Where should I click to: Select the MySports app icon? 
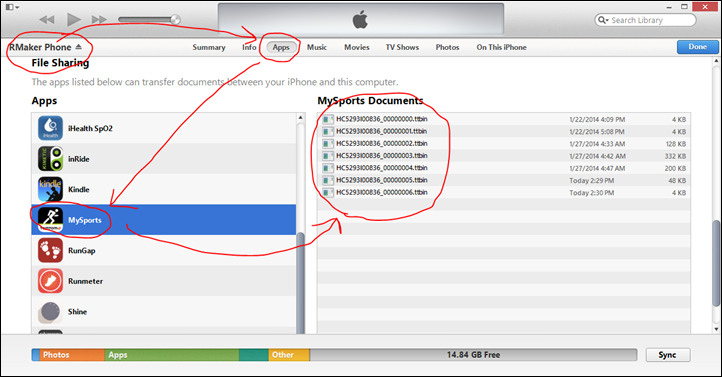tap(50, 220)
